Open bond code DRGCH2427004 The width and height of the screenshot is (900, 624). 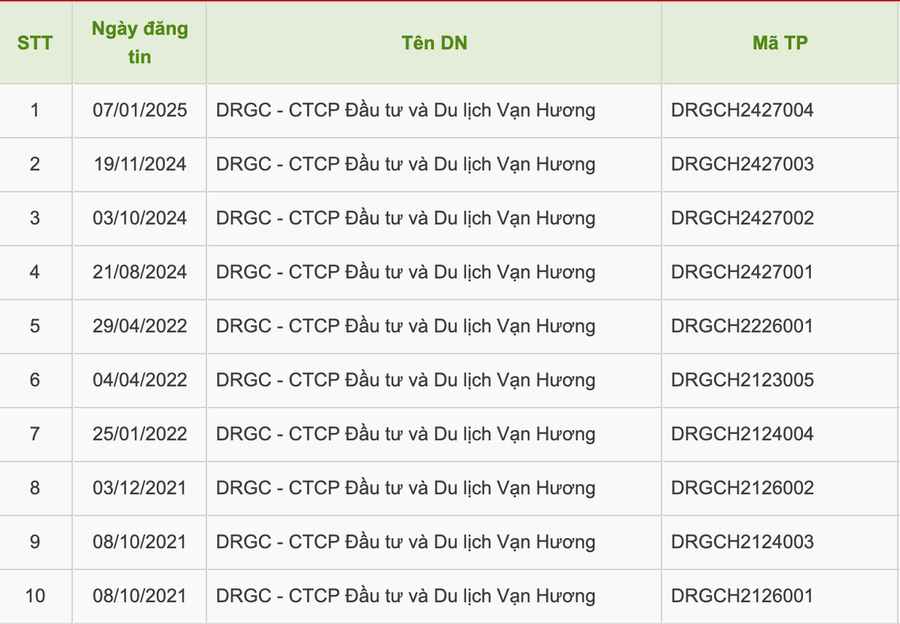tap(742, 110)
